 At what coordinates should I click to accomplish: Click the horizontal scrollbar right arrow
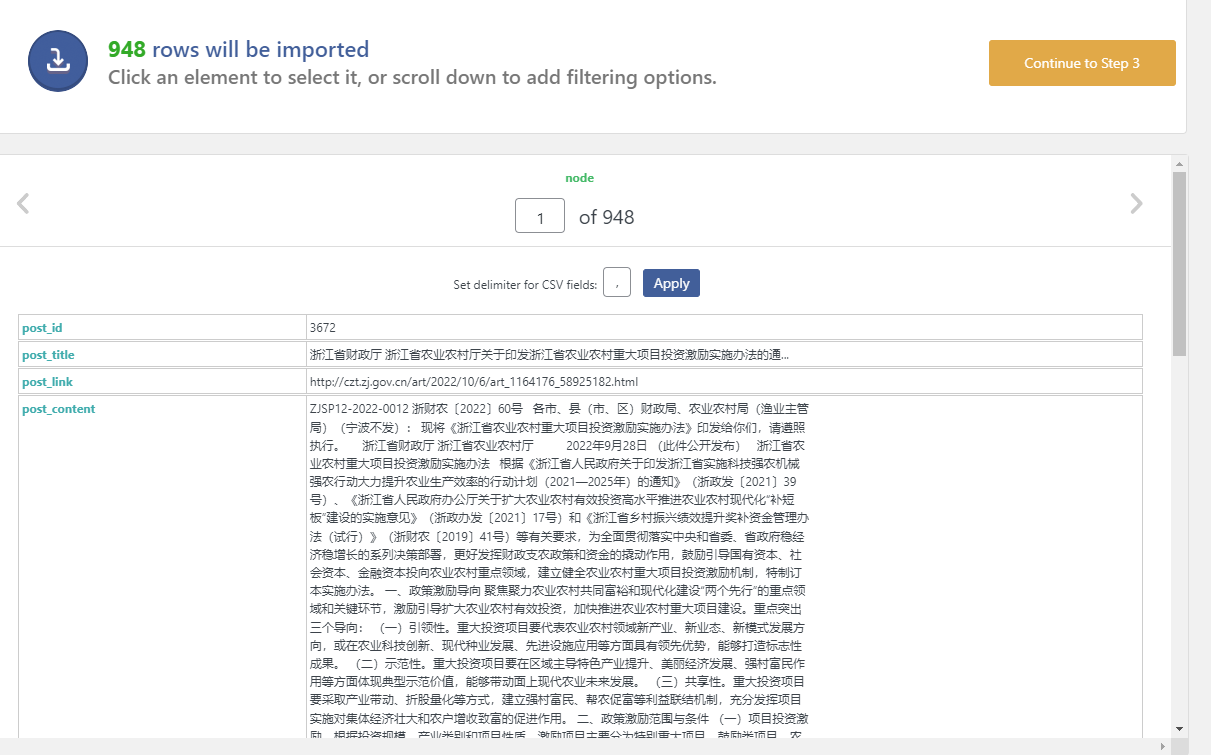click(1163, 747)
